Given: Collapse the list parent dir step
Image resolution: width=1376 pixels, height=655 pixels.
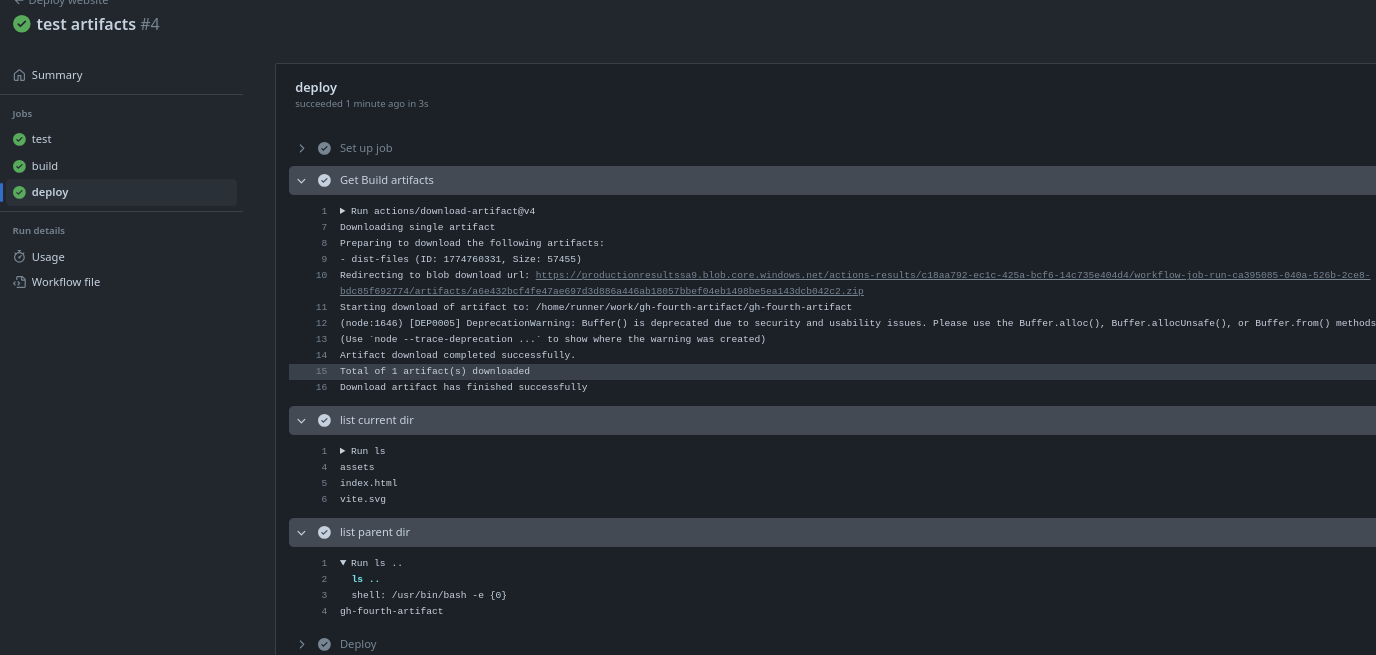Looking at the screenshot, I should 302,532.
